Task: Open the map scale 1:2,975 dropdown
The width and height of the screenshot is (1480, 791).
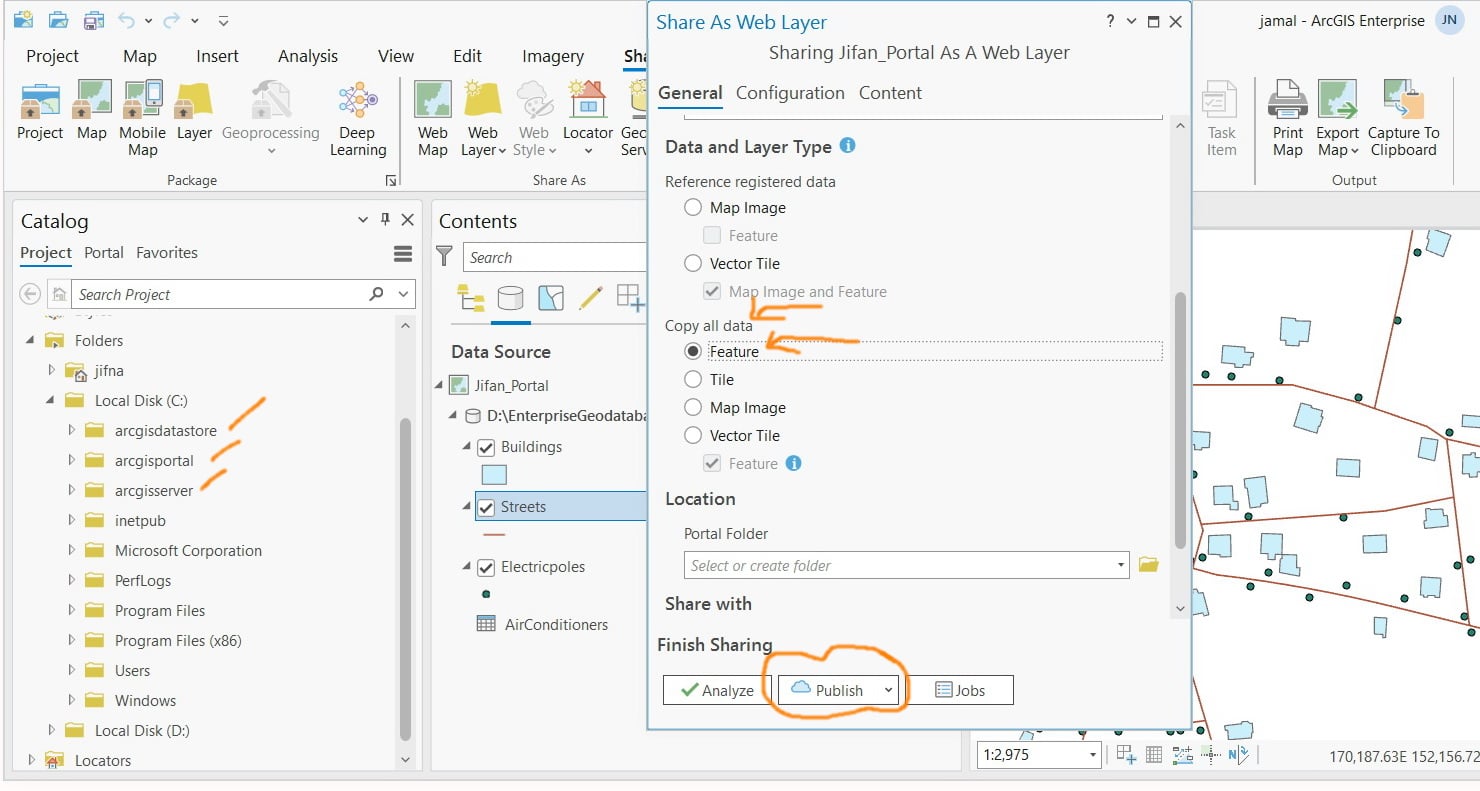Action: click(1093, 755)
